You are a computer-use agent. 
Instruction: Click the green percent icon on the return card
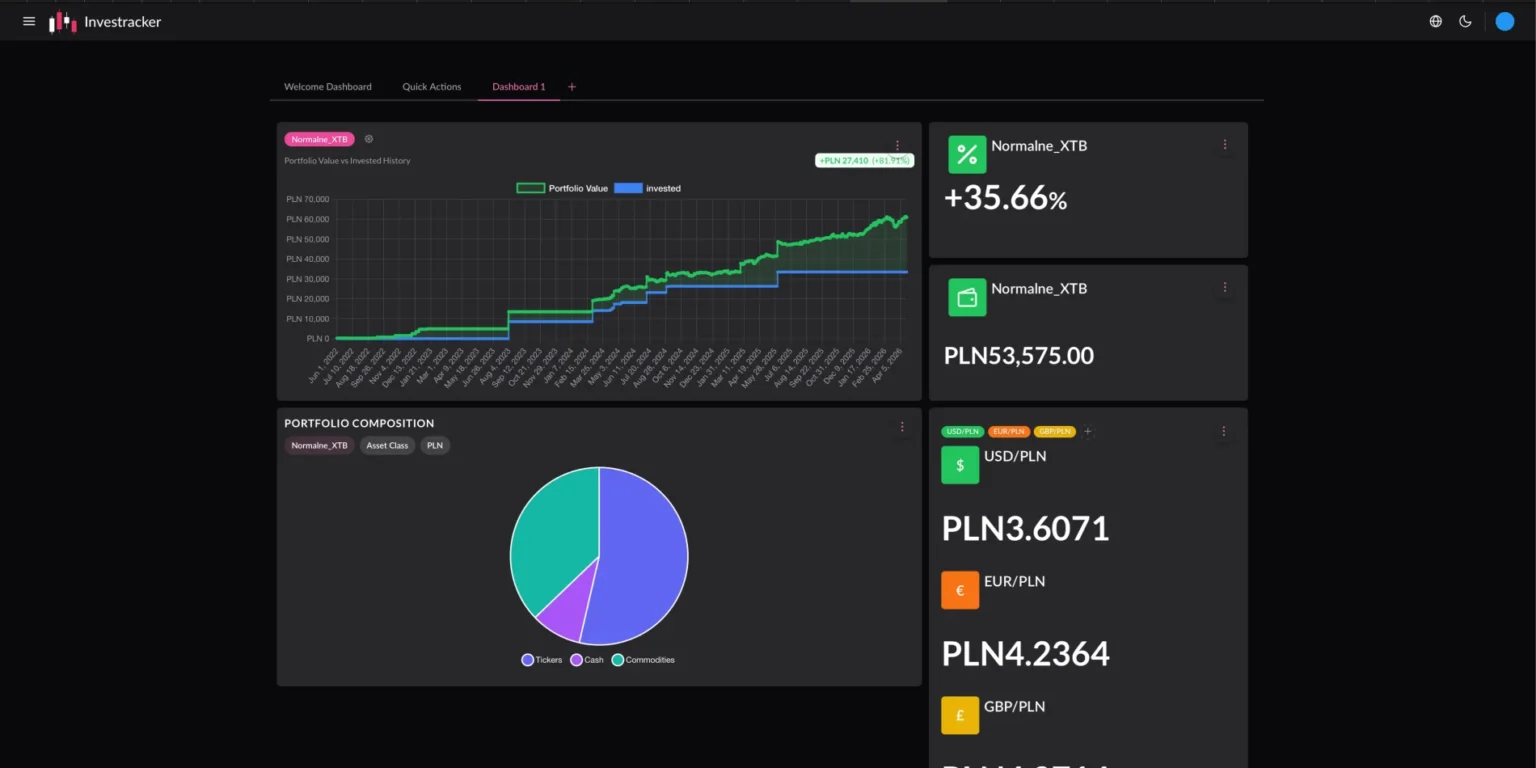(967, 155)
